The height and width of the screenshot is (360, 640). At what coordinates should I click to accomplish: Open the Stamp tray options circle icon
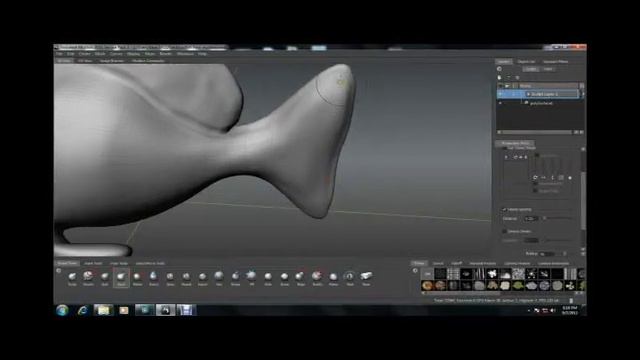[x=415, y=271]
